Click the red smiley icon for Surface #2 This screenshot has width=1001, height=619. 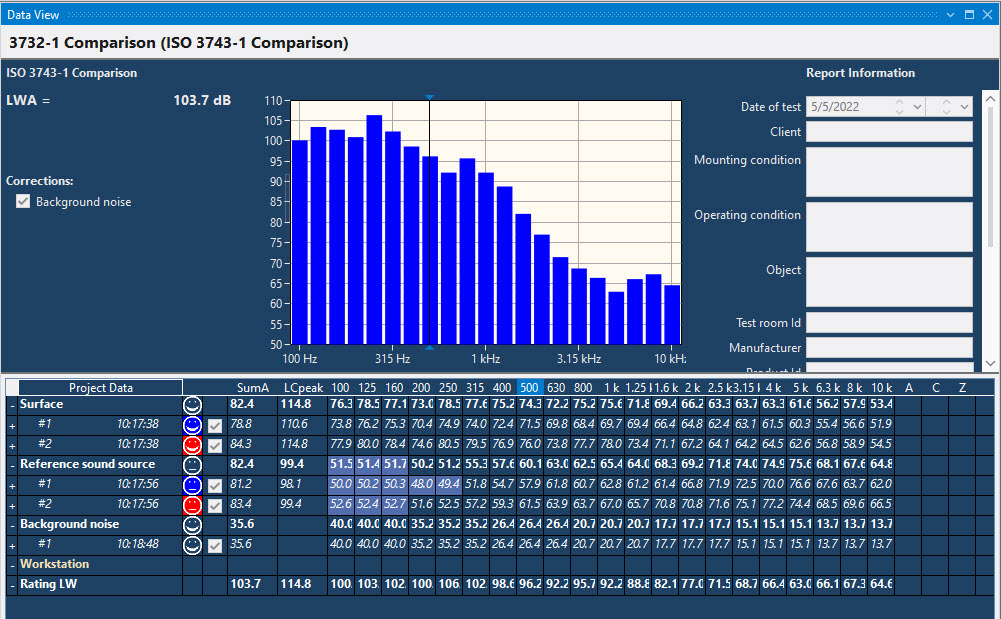(192, 444)
